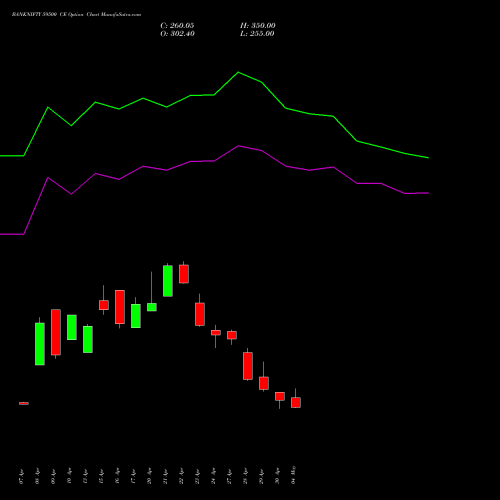
Task: Select the 23 Apr date label
Action: click(x=198, y=477)
